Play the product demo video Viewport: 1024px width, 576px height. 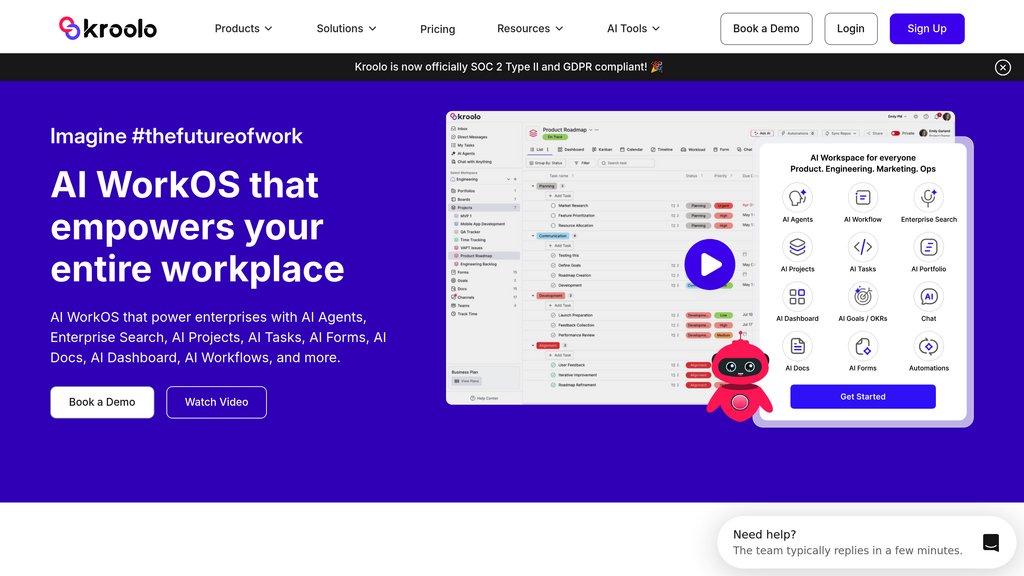[710, 264]
